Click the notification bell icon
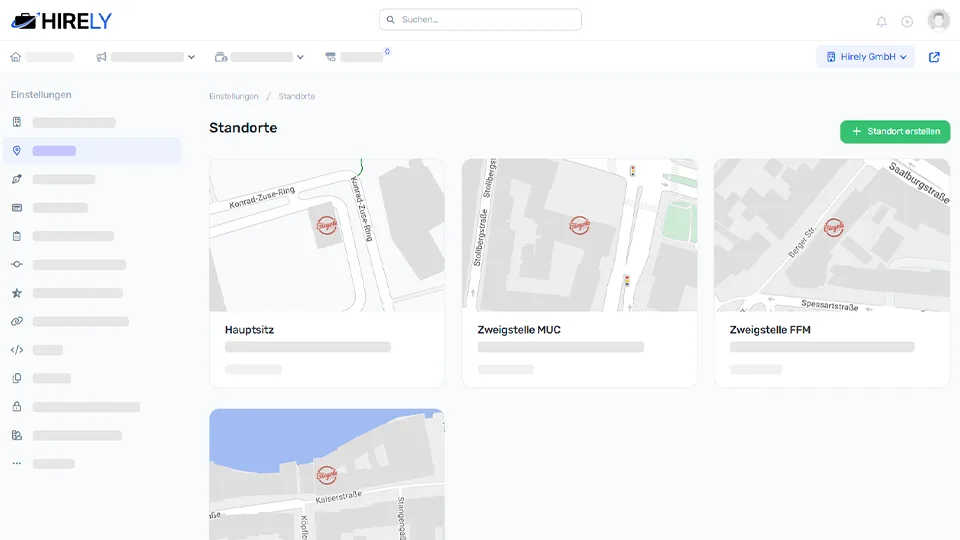Viewport: 960px width, 540px height. click(881, 21)
